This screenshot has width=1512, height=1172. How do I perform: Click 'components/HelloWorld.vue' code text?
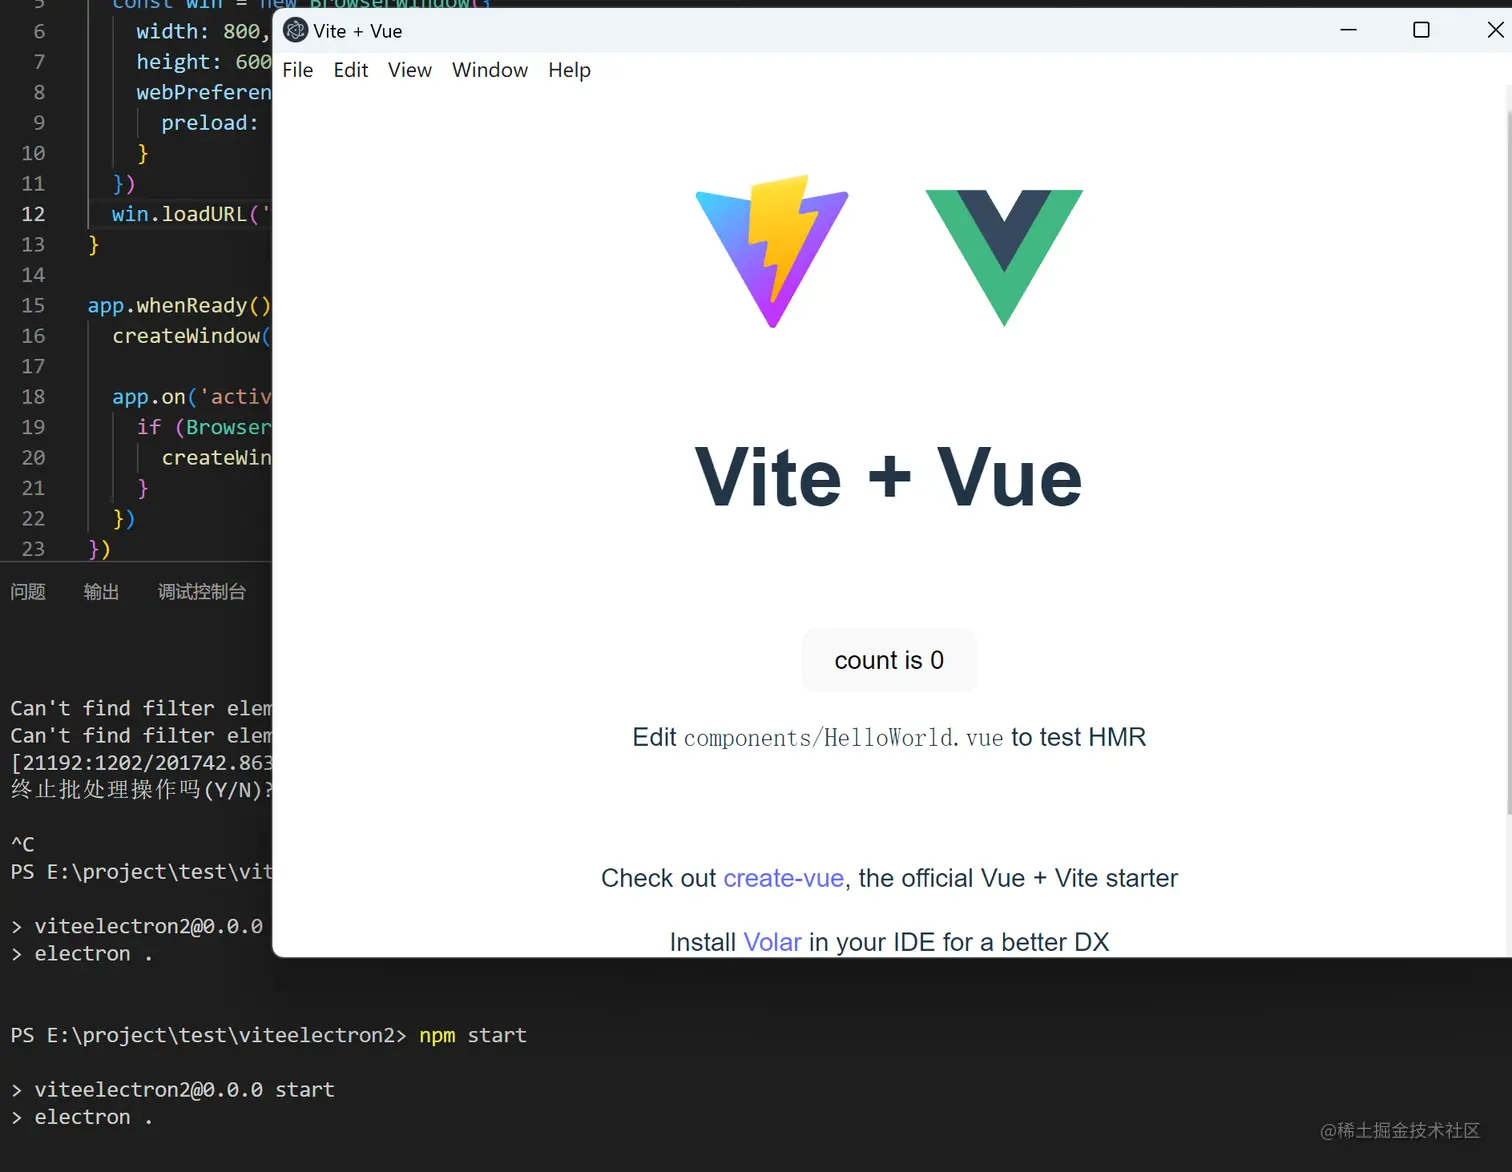pyautogui.click(x=843, y=738)
